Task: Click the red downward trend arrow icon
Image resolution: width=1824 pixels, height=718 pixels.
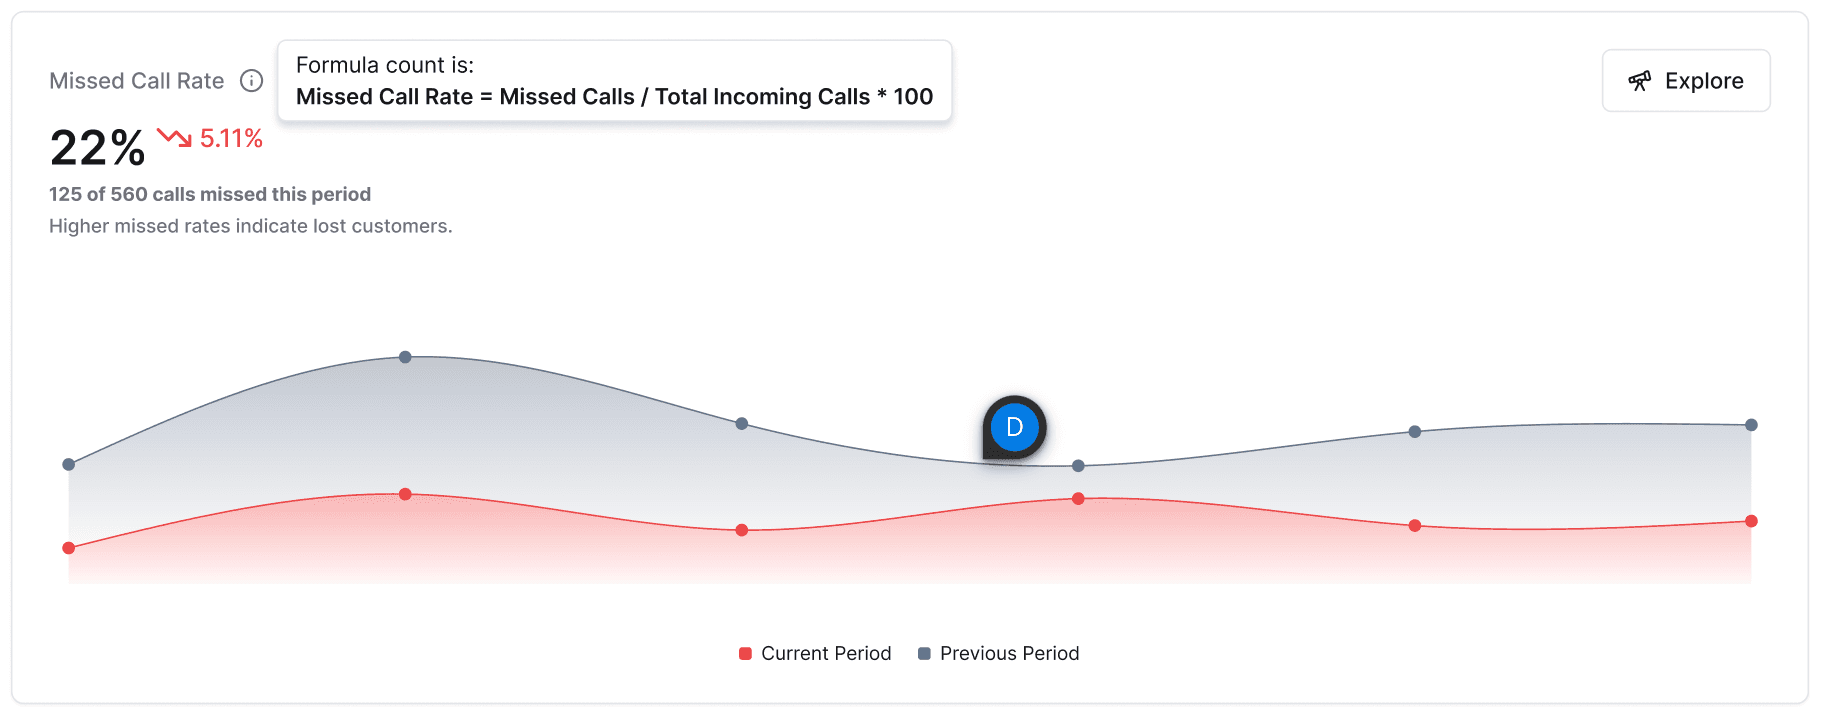Action: click(174, 137)
